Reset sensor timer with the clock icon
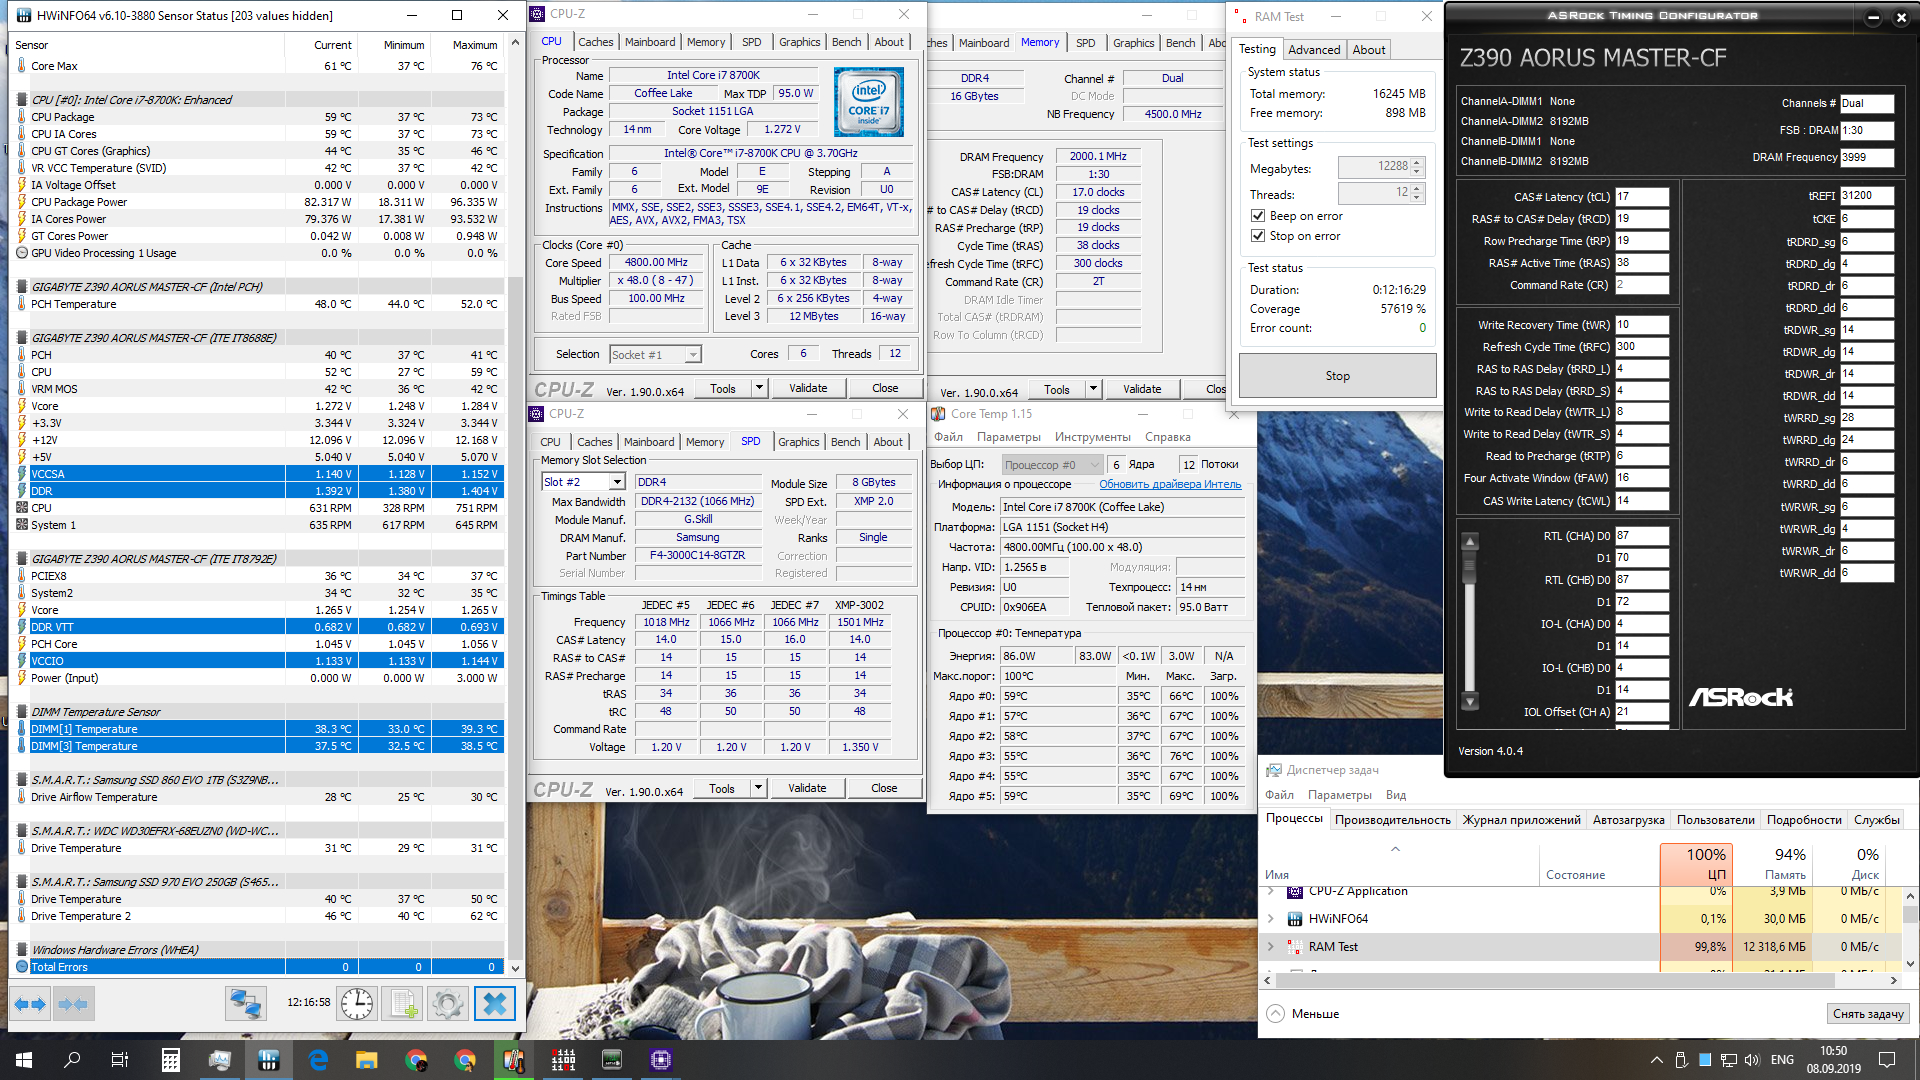This screenshot has height=1080, width=1920. coord(357,1003)
